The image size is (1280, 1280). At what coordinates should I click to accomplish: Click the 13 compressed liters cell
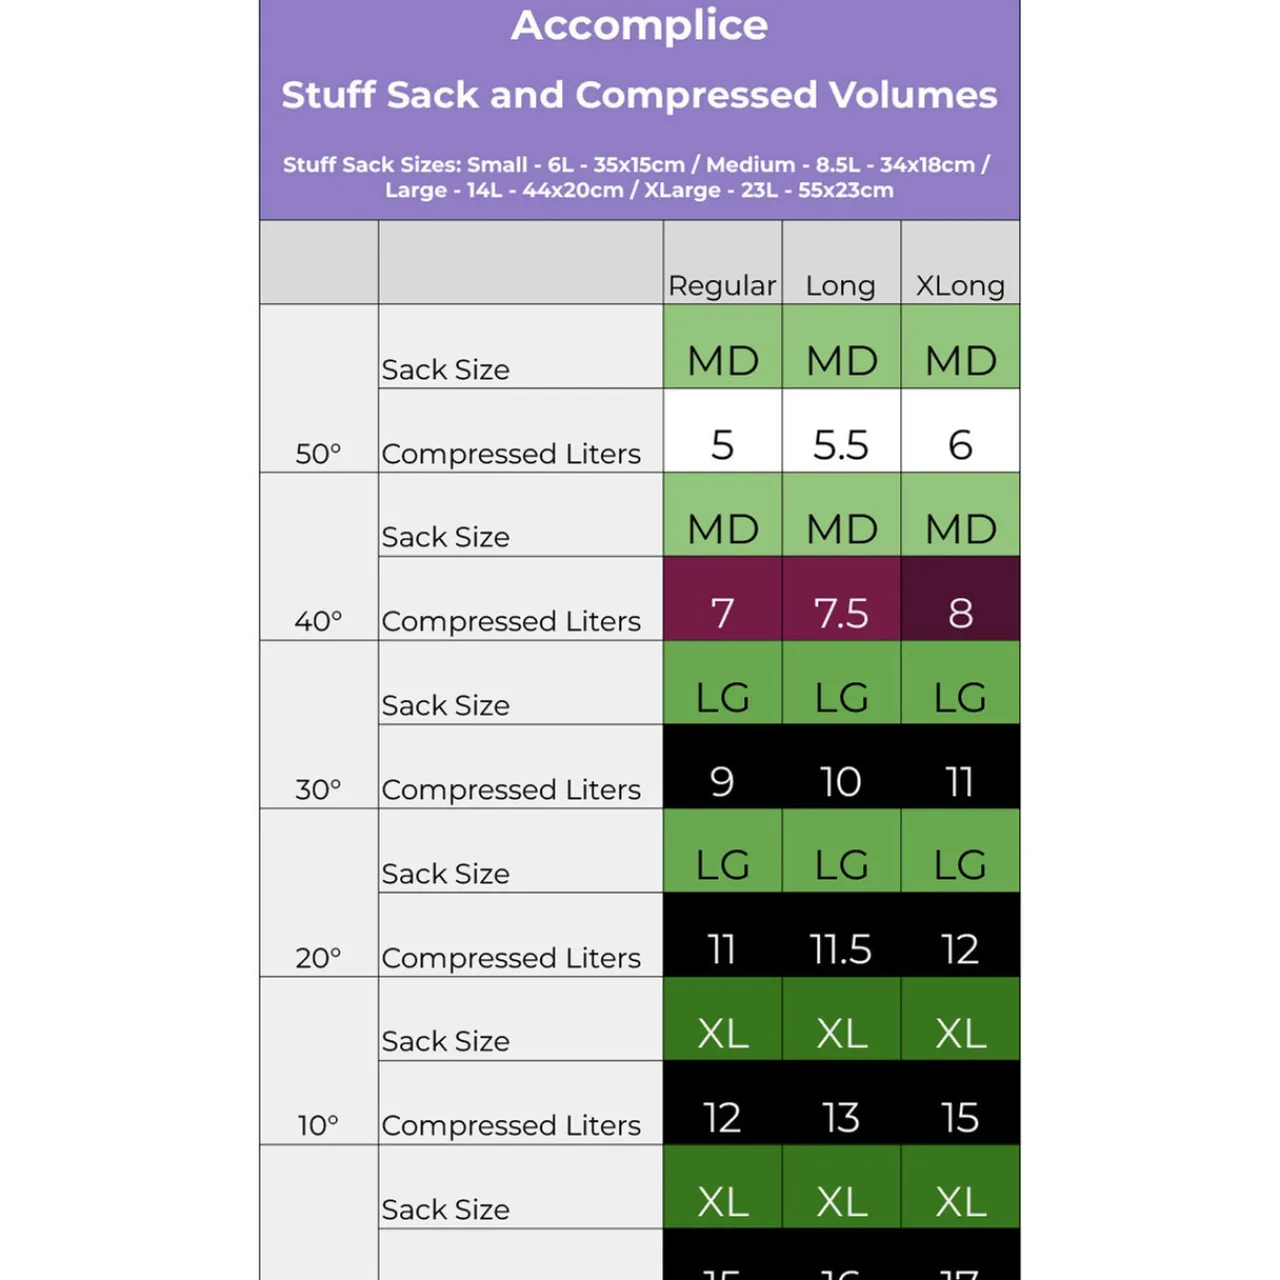(x=841, y=1116)
